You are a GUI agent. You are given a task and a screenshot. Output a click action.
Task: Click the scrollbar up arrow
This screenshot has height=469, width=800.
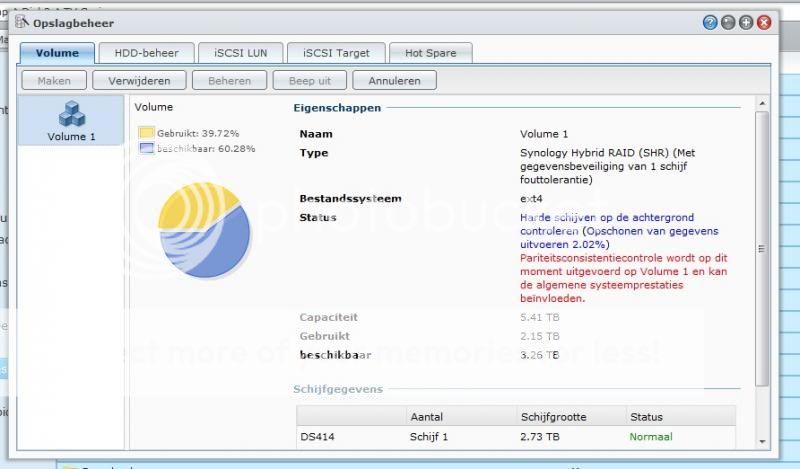(762, 104)
